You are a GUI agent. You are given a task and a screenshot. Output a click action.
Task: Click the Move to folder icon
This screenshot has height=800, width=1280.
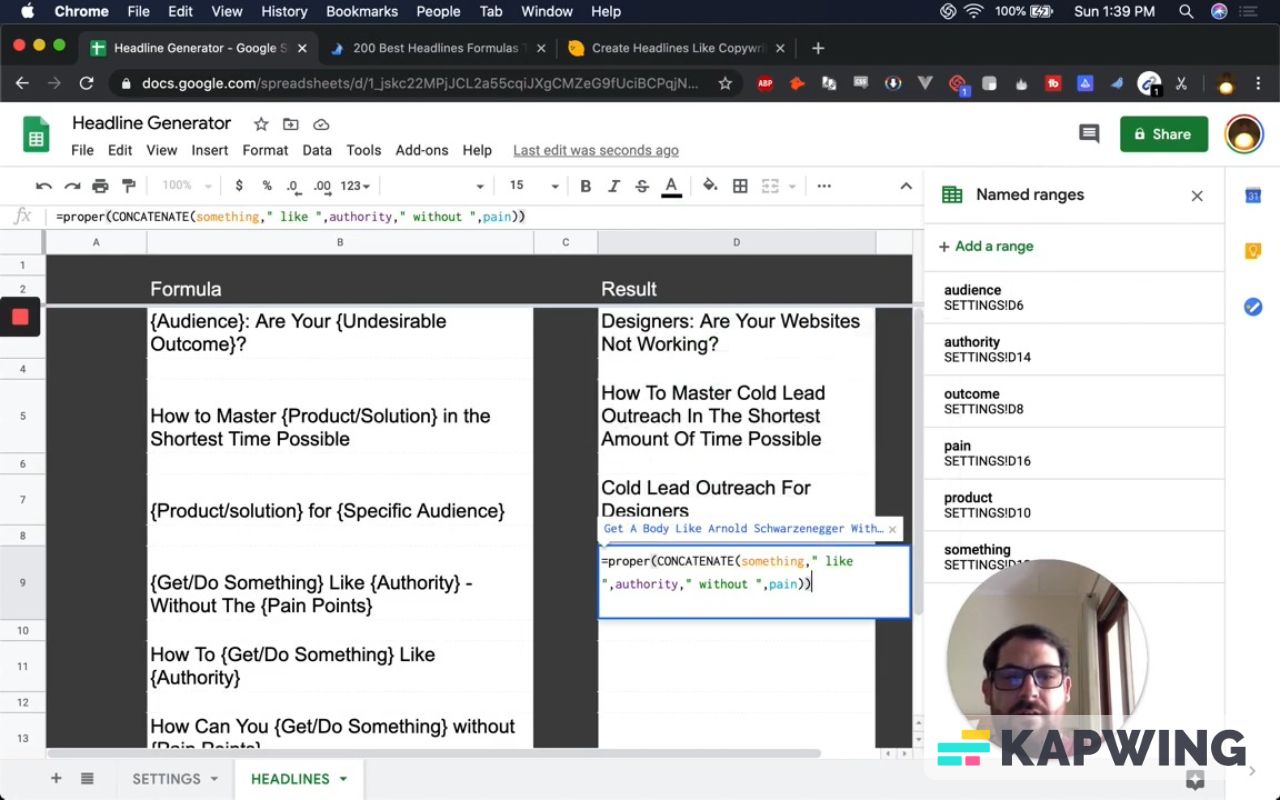tap(291, 124)
